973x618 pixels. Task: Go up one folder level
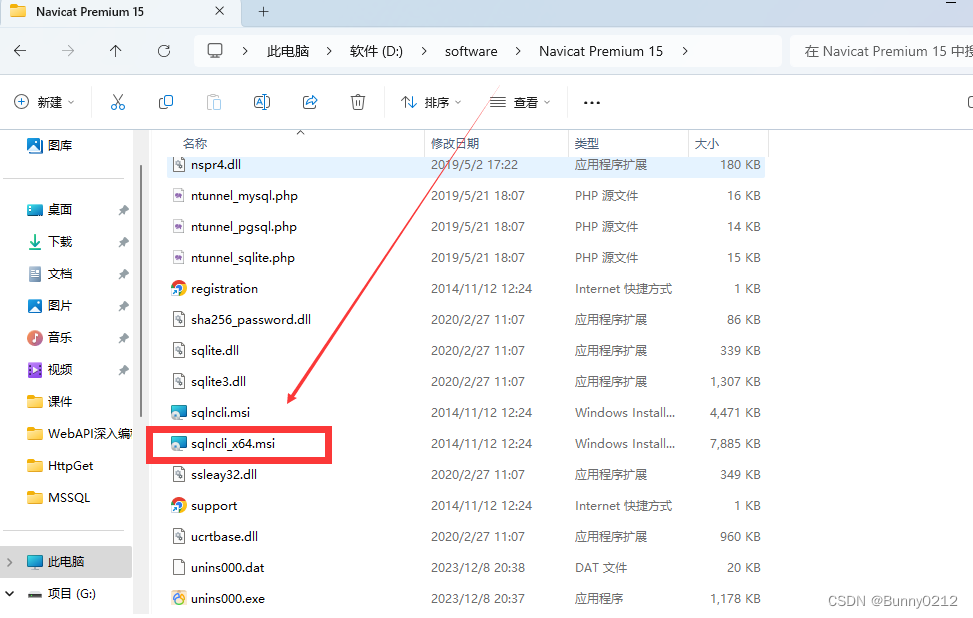115,51
